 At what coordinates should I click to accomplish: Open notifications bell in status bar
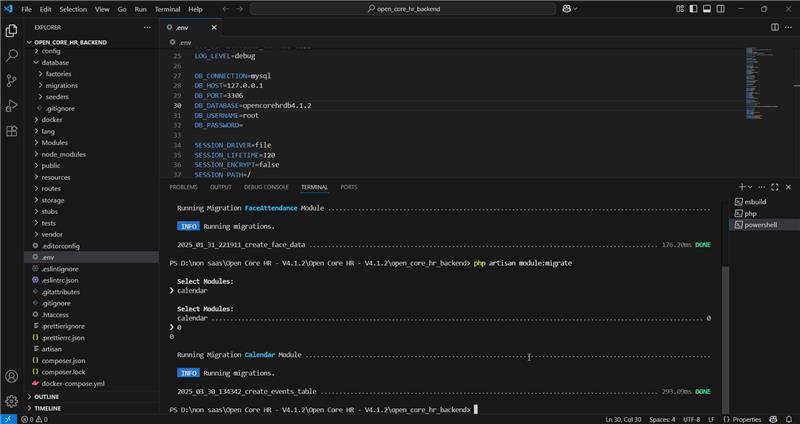(x=789, y=419)
